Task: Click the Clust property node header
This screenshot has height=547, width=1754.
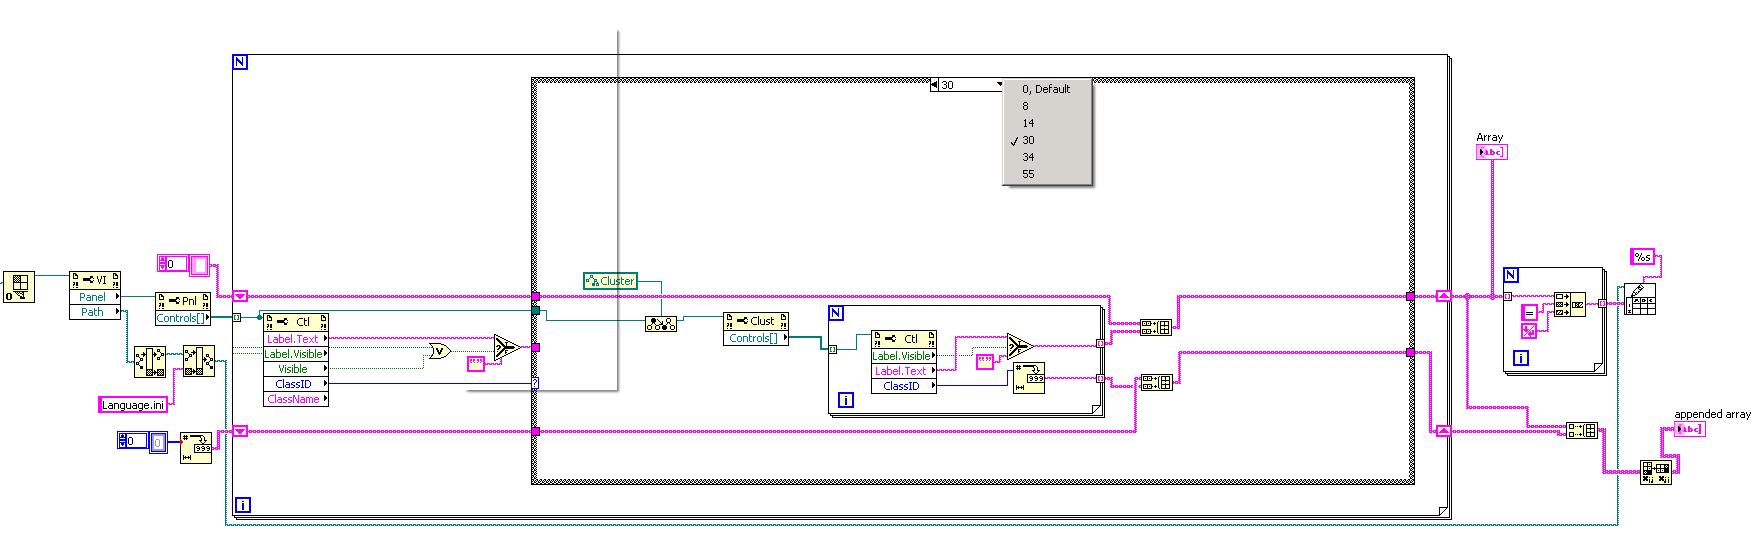Action: (x=756, y=321)
